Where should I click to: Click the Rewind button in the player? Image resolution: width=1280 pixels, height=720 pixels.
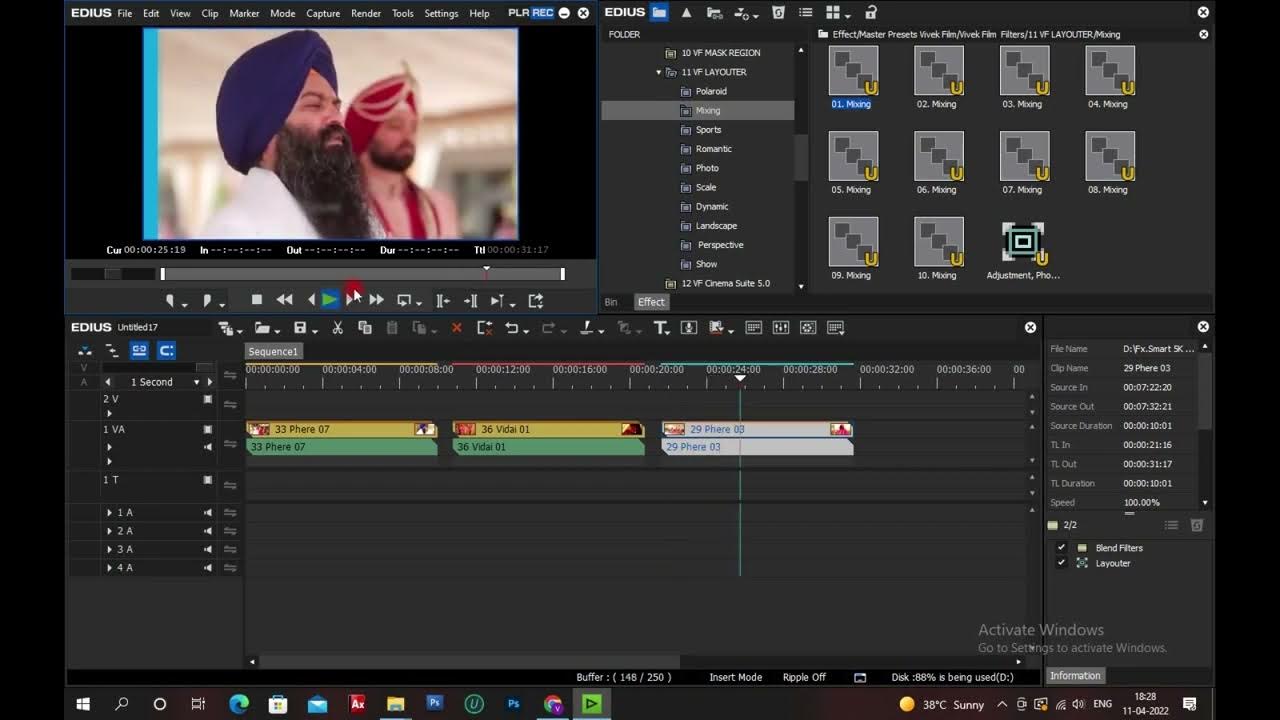pos(284,300)
